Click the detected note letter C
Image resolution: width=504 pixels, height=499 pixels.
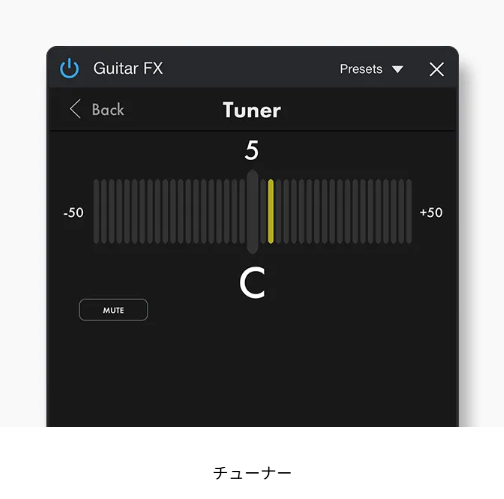click(252, 282)
